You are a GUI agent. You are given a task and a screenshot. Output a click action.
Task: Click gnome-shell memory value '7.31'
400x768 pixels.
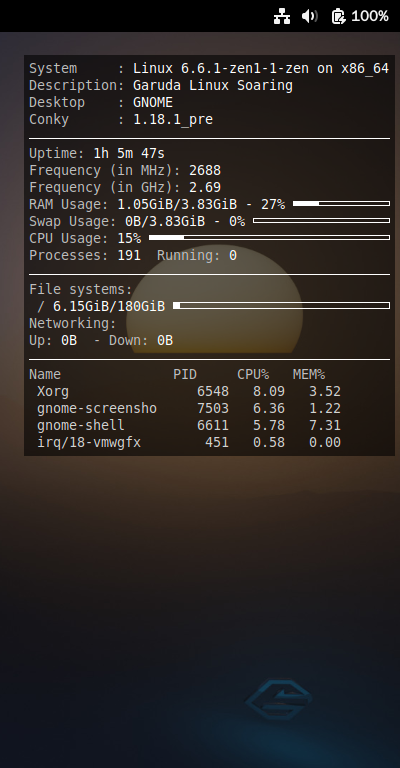click(x=325, y=426)
